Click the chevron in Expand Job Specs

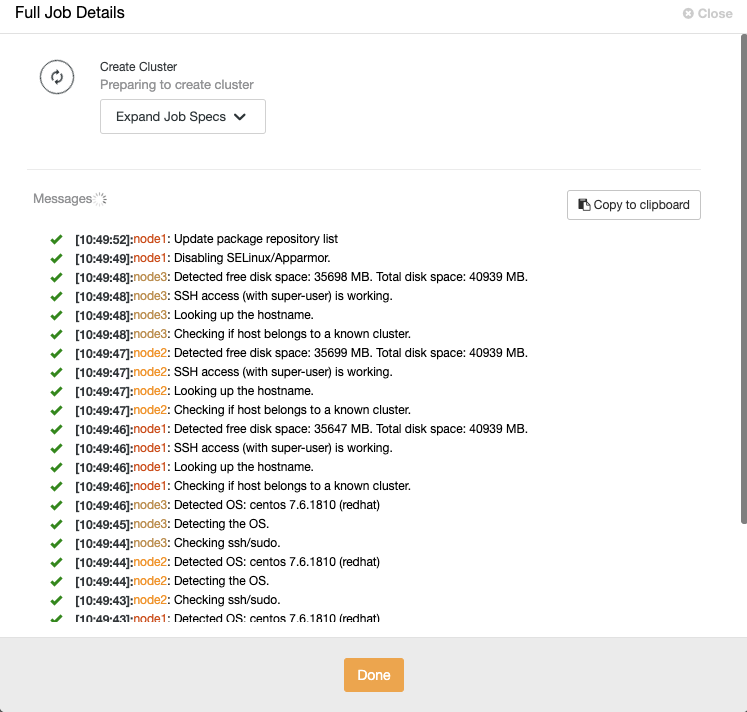[x=240, y=117]
